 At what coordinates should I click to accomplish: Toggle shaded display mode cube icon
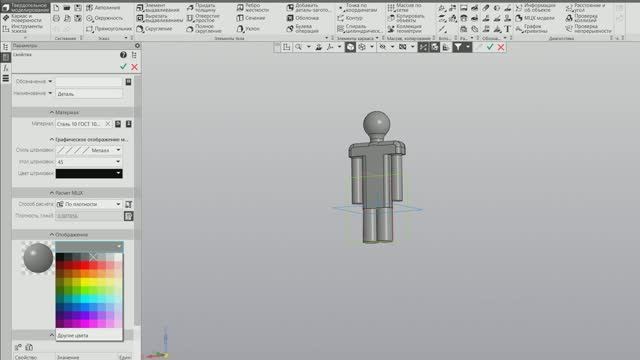tap(350, 47)
